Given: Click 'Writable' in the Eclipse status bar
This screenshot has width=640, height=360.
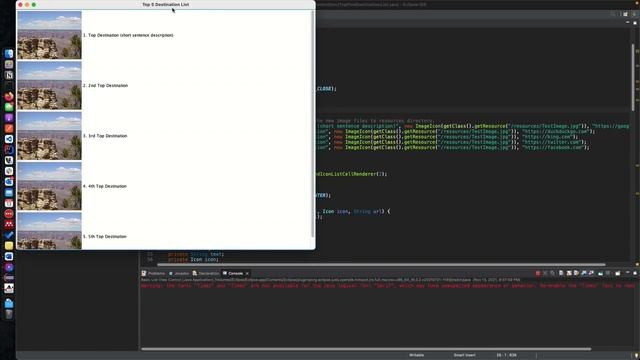Looking at the screenshot, I should coord(416,355).
